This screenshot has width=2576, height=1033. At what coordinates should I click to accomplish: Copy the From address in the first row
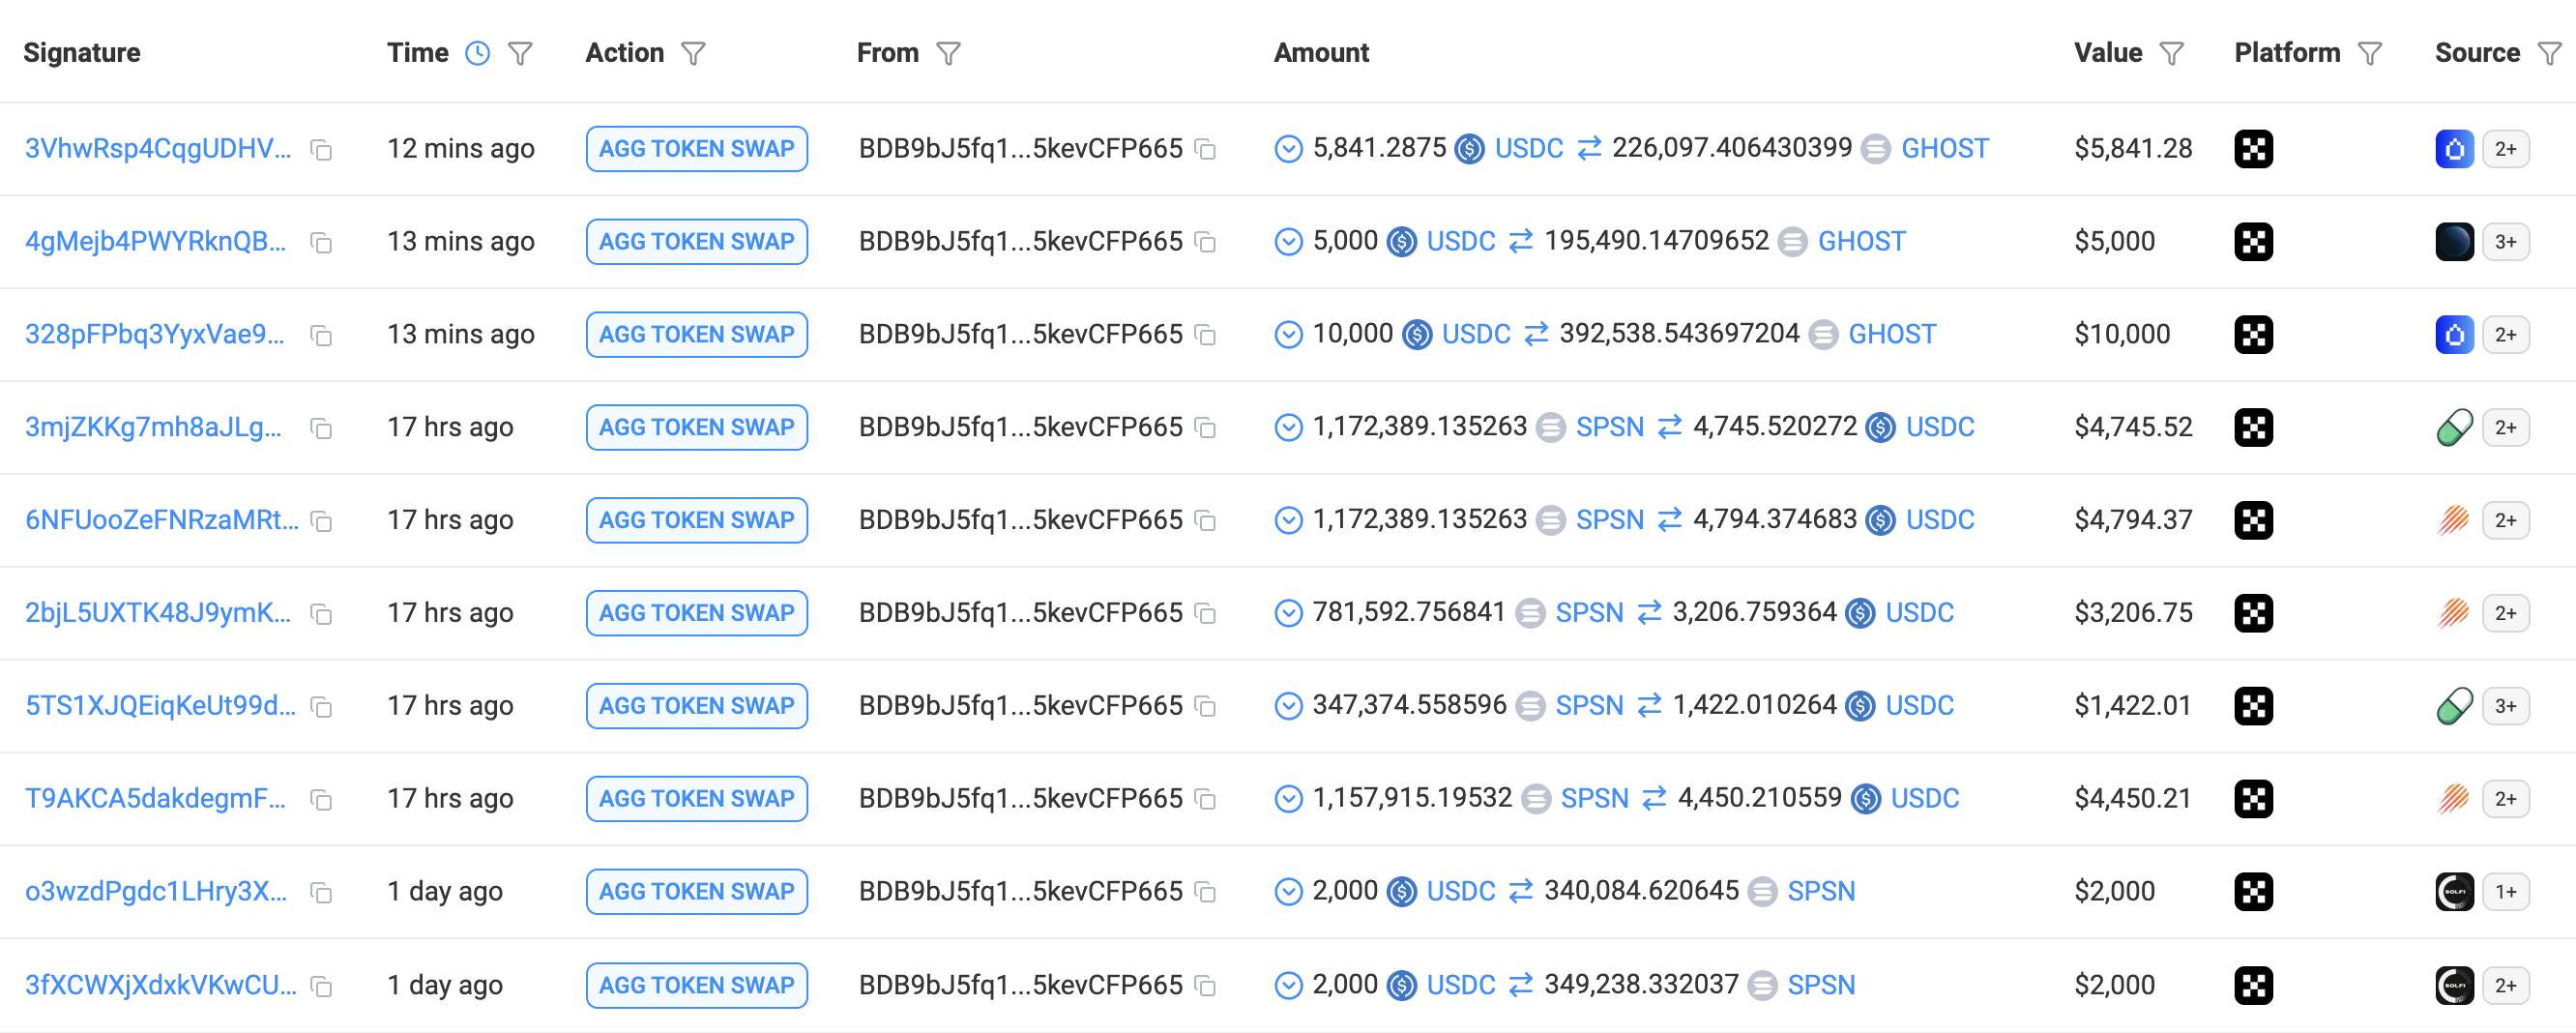point(1206,150)
